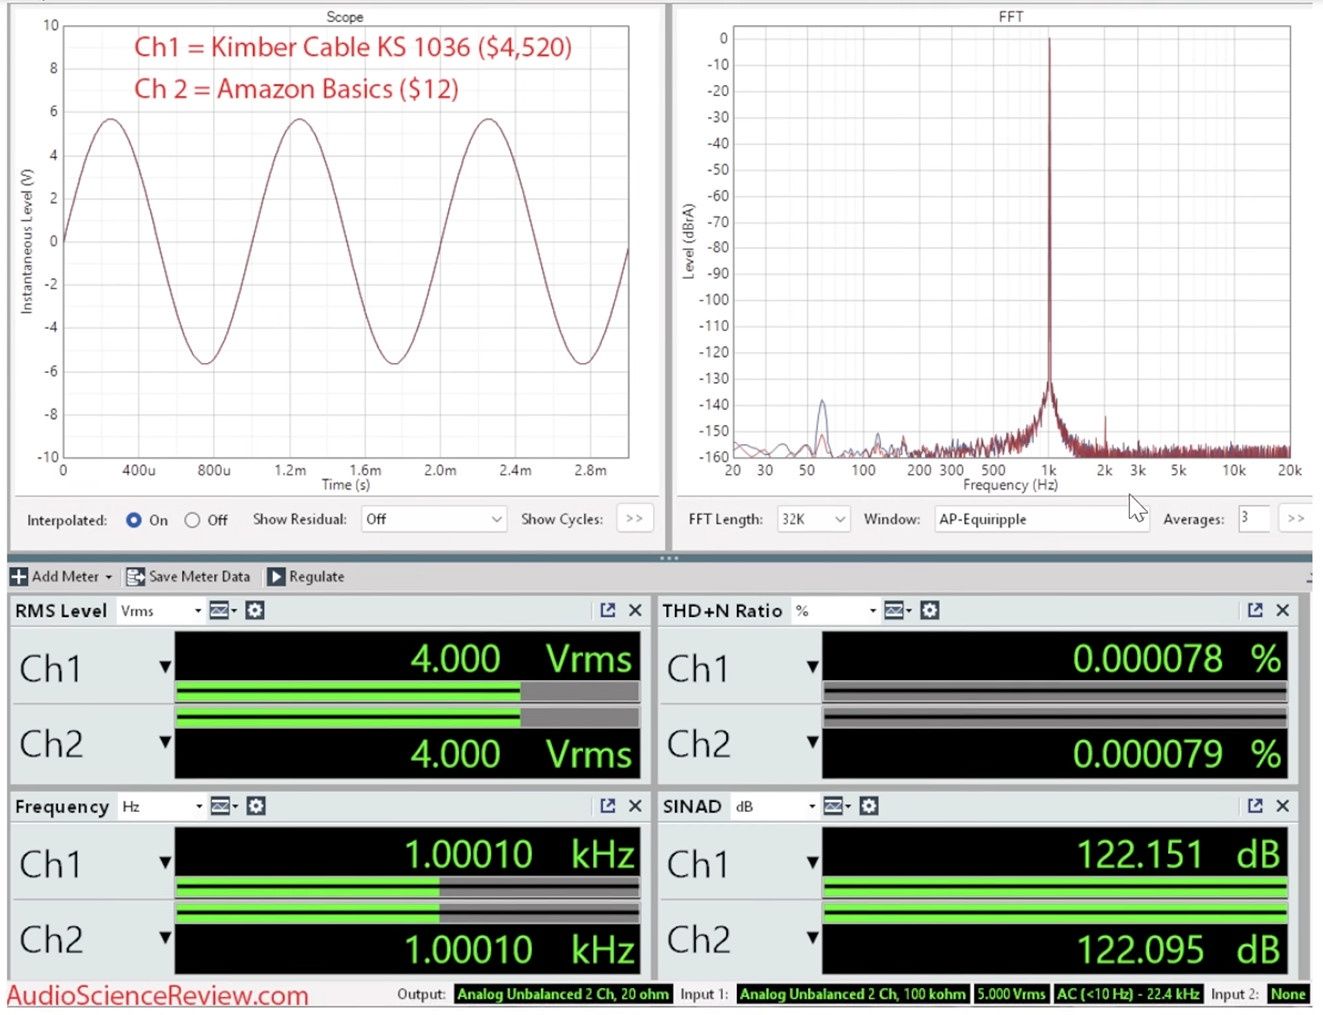The width and height of the screenshot is (1323, 1015).
Task: Close the Frequency meter
Action: click(635, 806)
